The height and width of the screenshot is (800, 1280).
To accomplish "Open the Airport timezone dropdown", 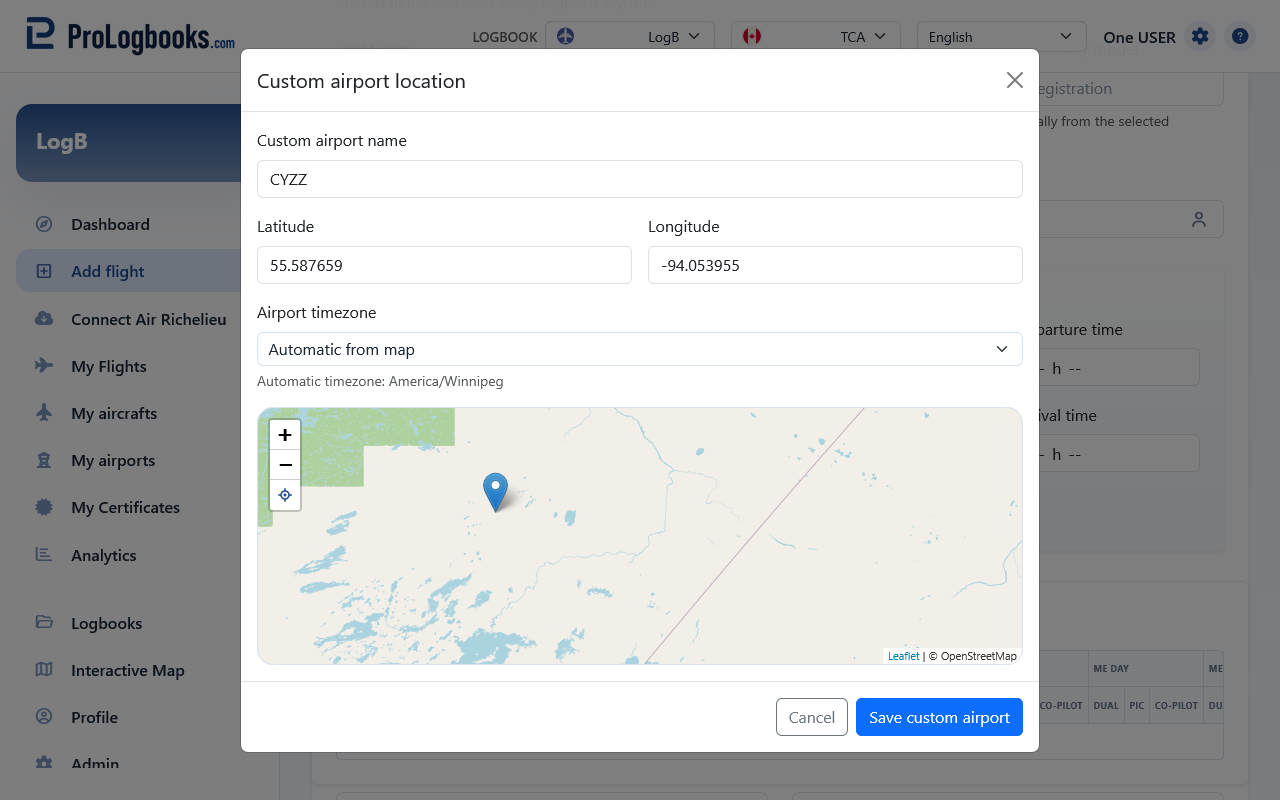I will (640, 349).
